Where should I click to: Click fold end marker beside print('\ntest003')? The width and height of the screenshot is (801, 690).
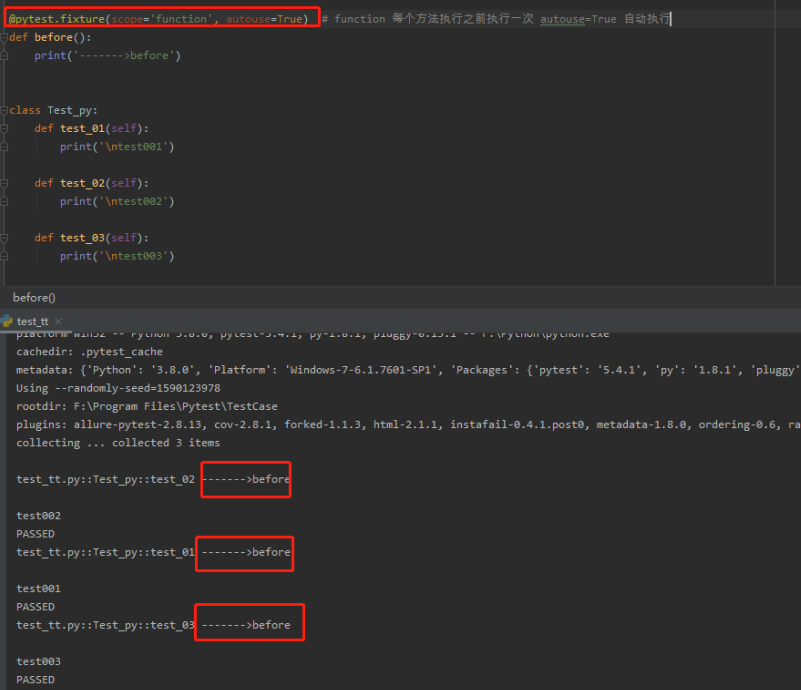click(x=4, y=256)
